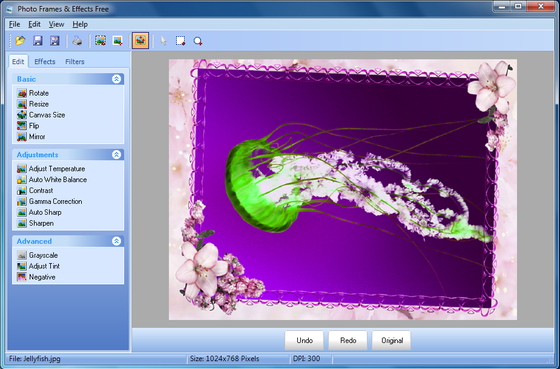Collapse the Basic section
The height and width of the screenshot is (369, 560).
[x=116, y=79]
